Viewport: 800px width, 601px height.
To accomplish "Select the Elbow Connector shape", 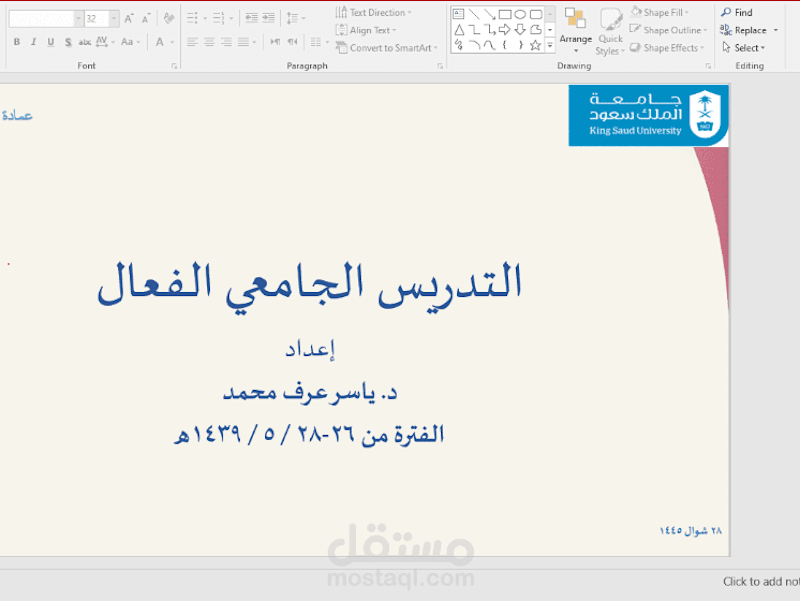I will (x=474, y=30).
